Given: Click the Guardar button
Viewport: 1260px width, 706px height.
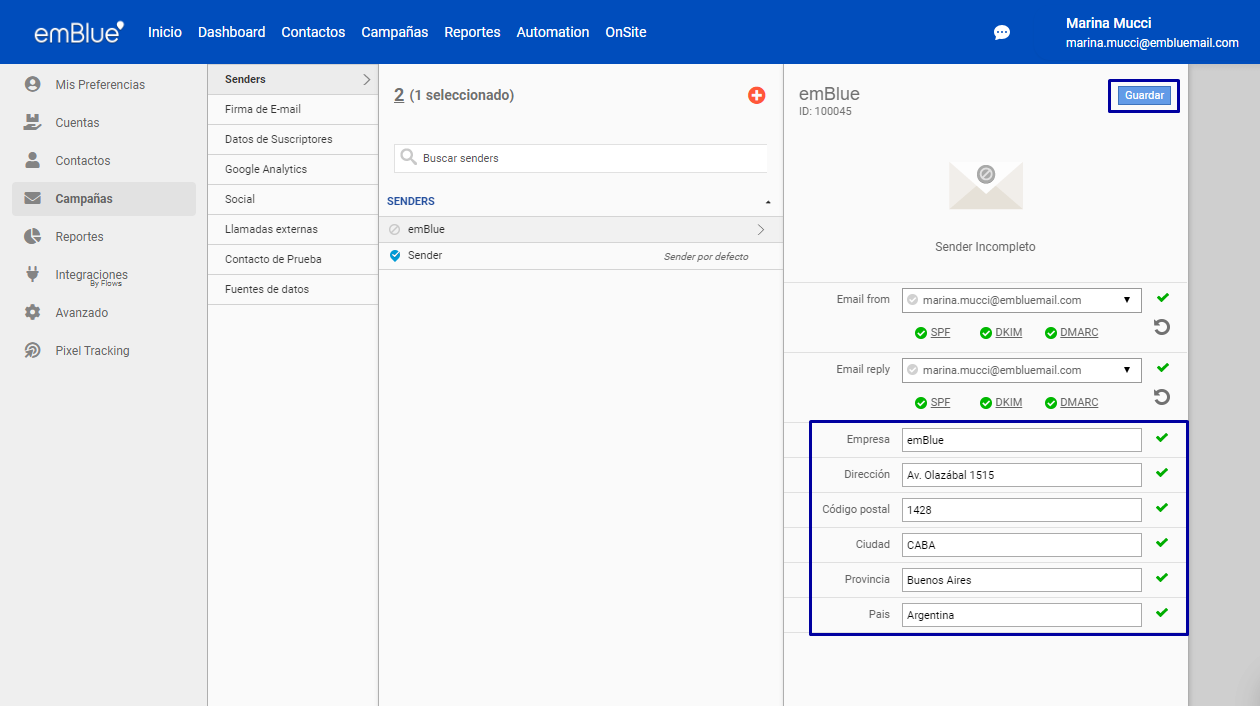Looking at the screenshot, I should pyautogui.click(x=1144, y=96).
